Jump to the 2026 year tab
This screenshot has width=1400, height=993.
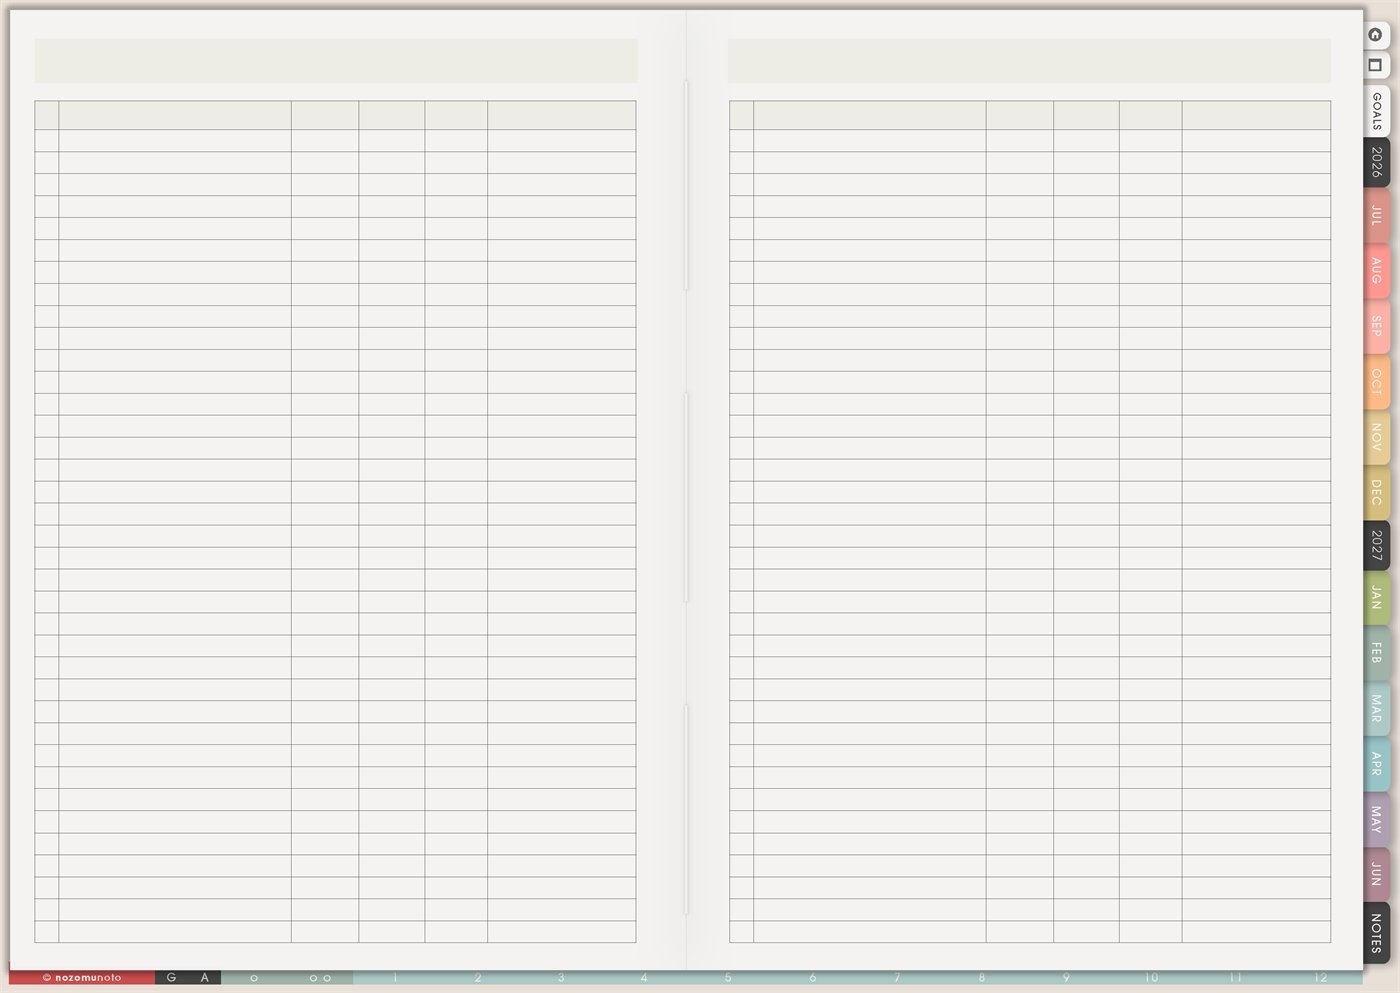[x=1376, y=162]
